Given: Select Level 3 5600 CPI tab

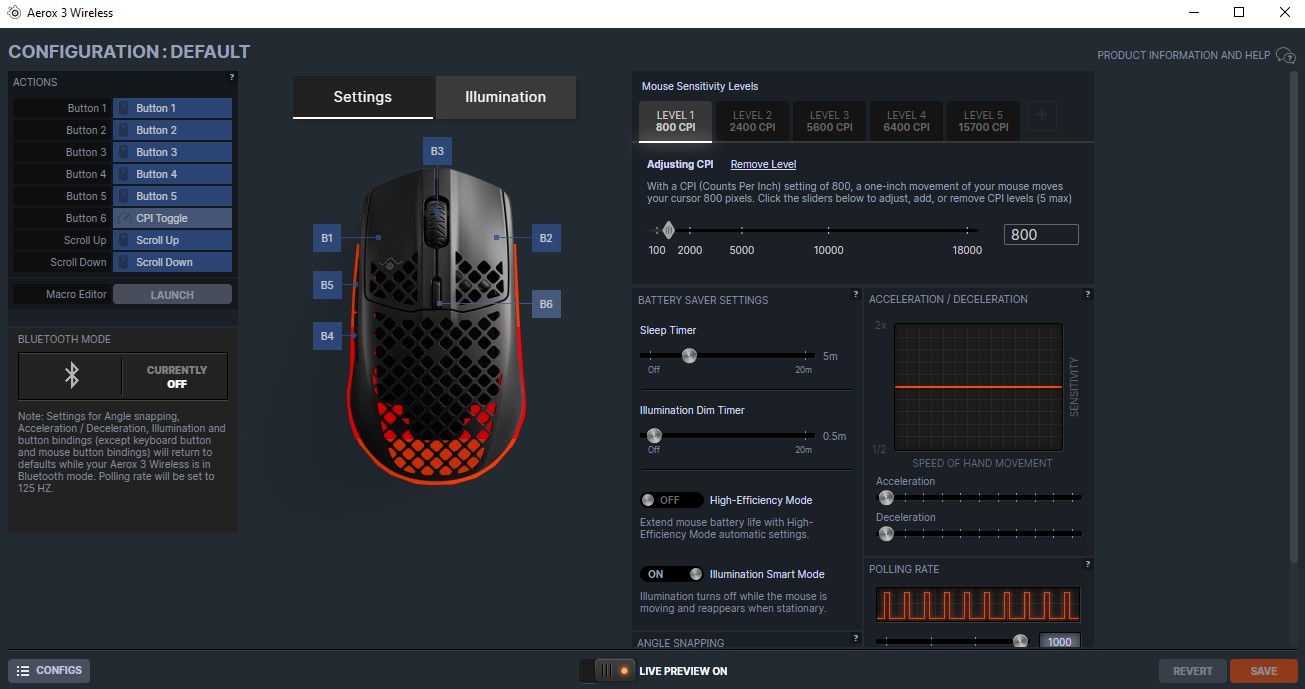Looking at the screenshot, I should pos(829,121).
